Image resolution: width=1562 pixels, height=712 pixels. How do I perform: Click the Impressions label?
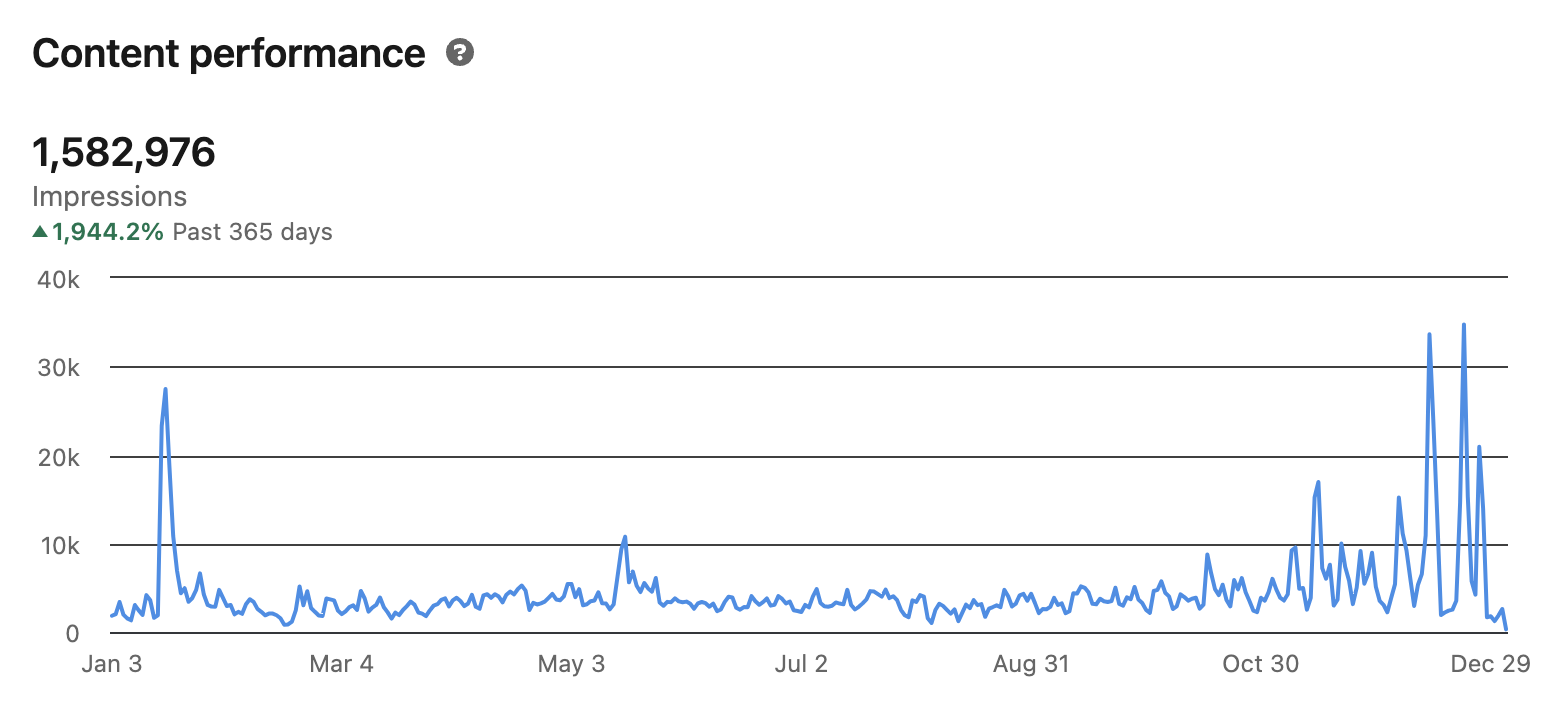tap(110, 196)
